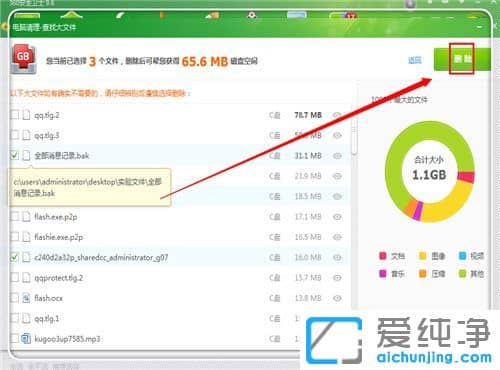
Task: Click the 17.1 MB size value
Action: (x=308, y=217)
